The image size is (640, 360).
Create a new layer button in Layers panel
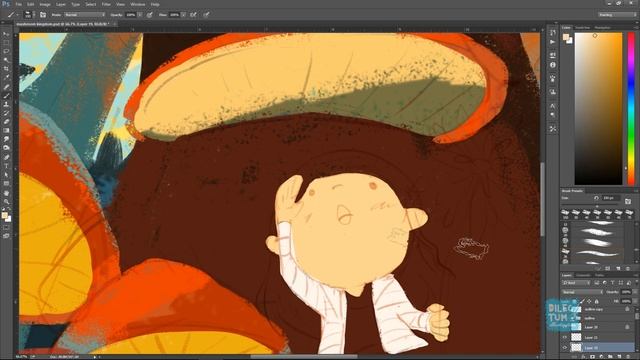619,357
